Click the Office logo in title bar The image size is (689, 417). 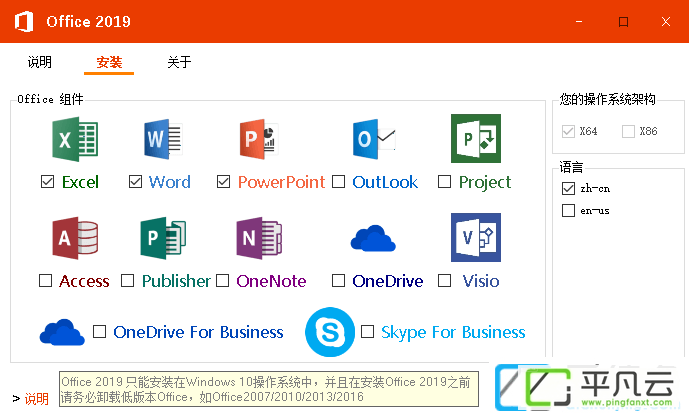[x=24, y=22]
